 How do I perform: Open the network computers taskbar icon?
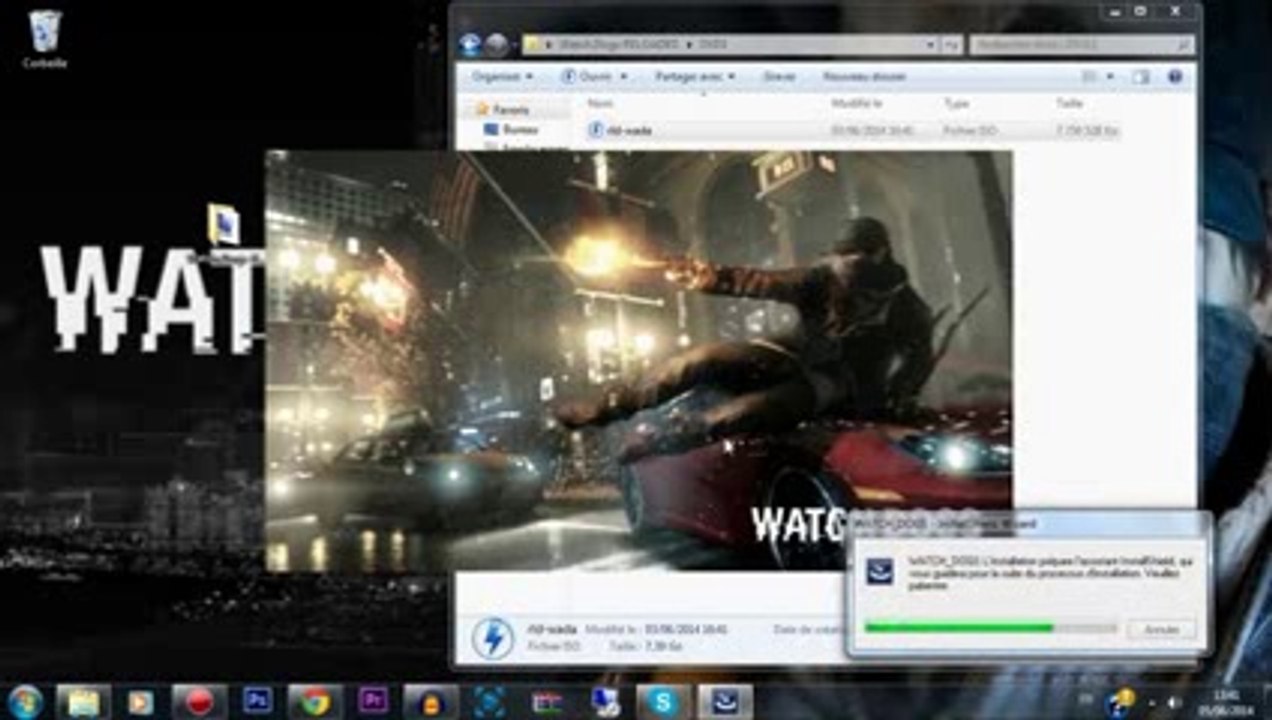click(605, 702)
